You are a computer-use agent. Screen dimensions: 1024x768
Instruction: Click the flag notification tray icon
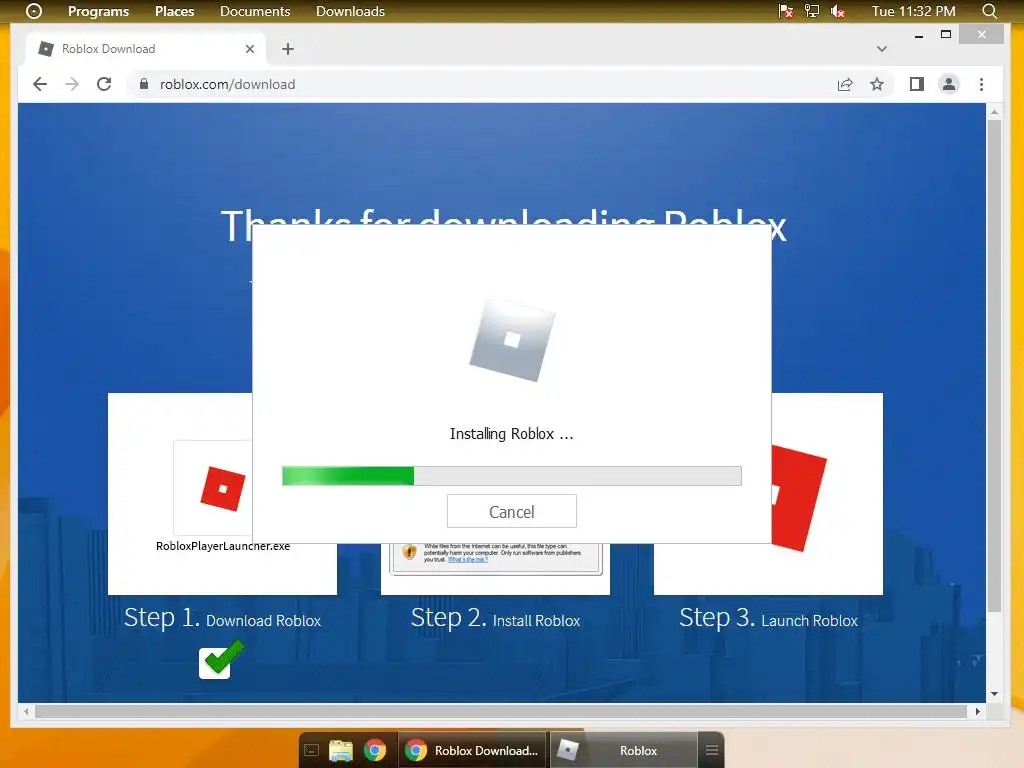[786, 11]
